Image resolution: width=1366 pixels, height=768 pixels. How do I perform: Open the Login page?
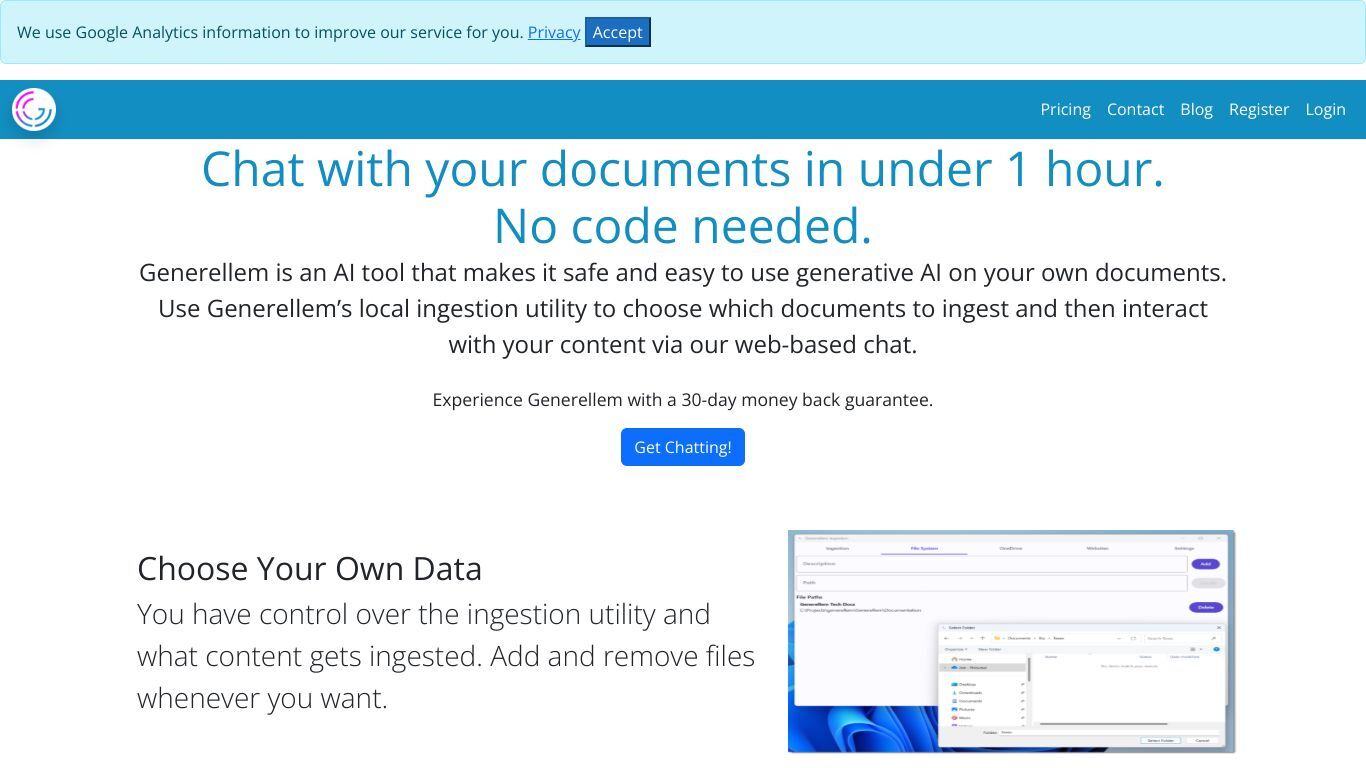[1325, 109]
